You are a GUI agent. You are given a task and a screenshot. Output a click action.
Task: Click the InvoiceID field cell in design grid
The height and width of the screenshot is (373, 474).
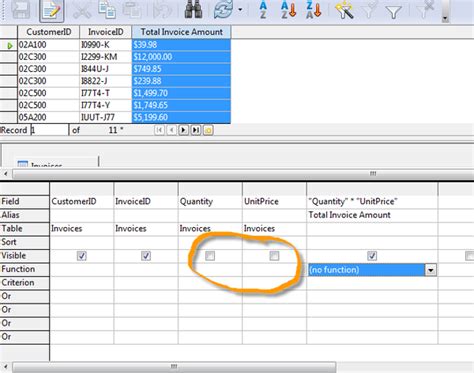pos(146,201)
